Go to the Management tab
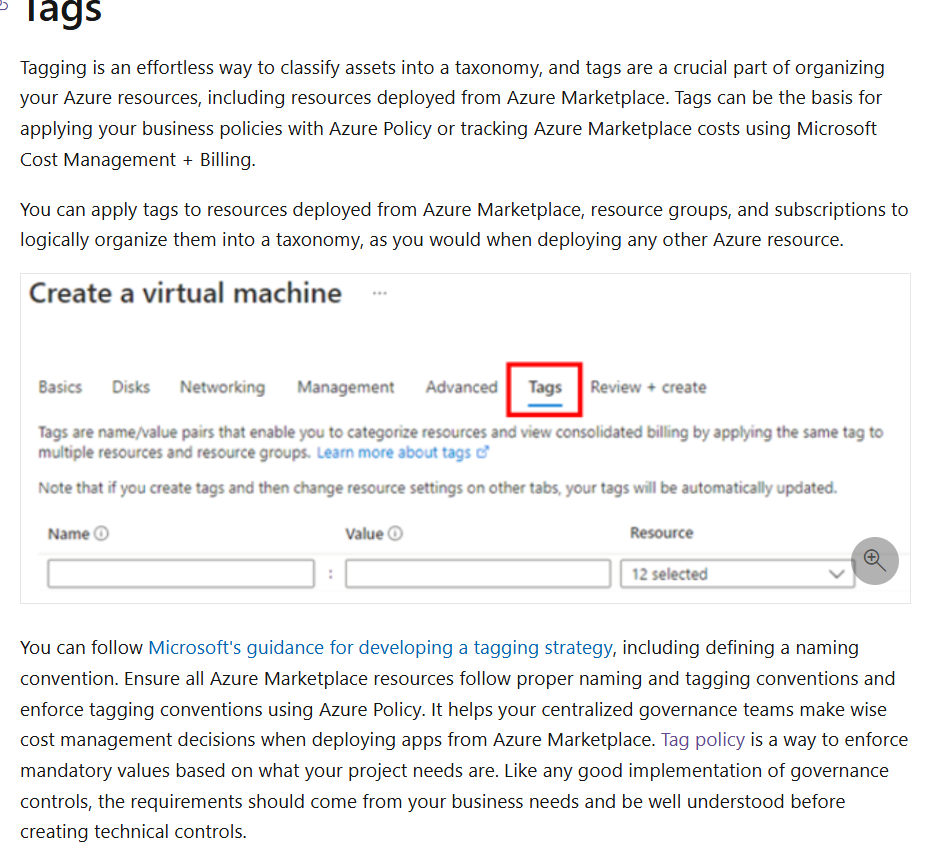Viewport: 934px width, 852px height. click(x=345, y=387)
